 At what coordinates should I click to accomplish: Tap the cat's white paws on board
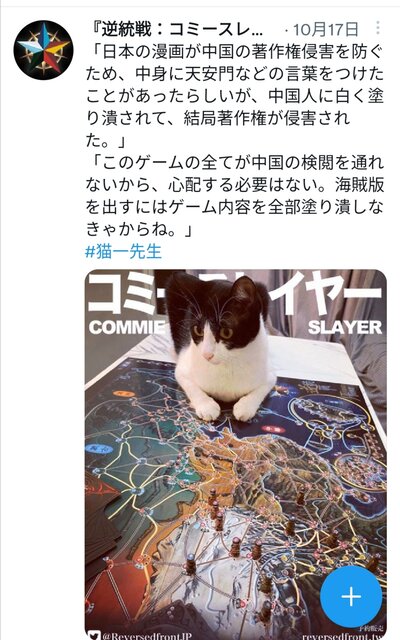229,408
